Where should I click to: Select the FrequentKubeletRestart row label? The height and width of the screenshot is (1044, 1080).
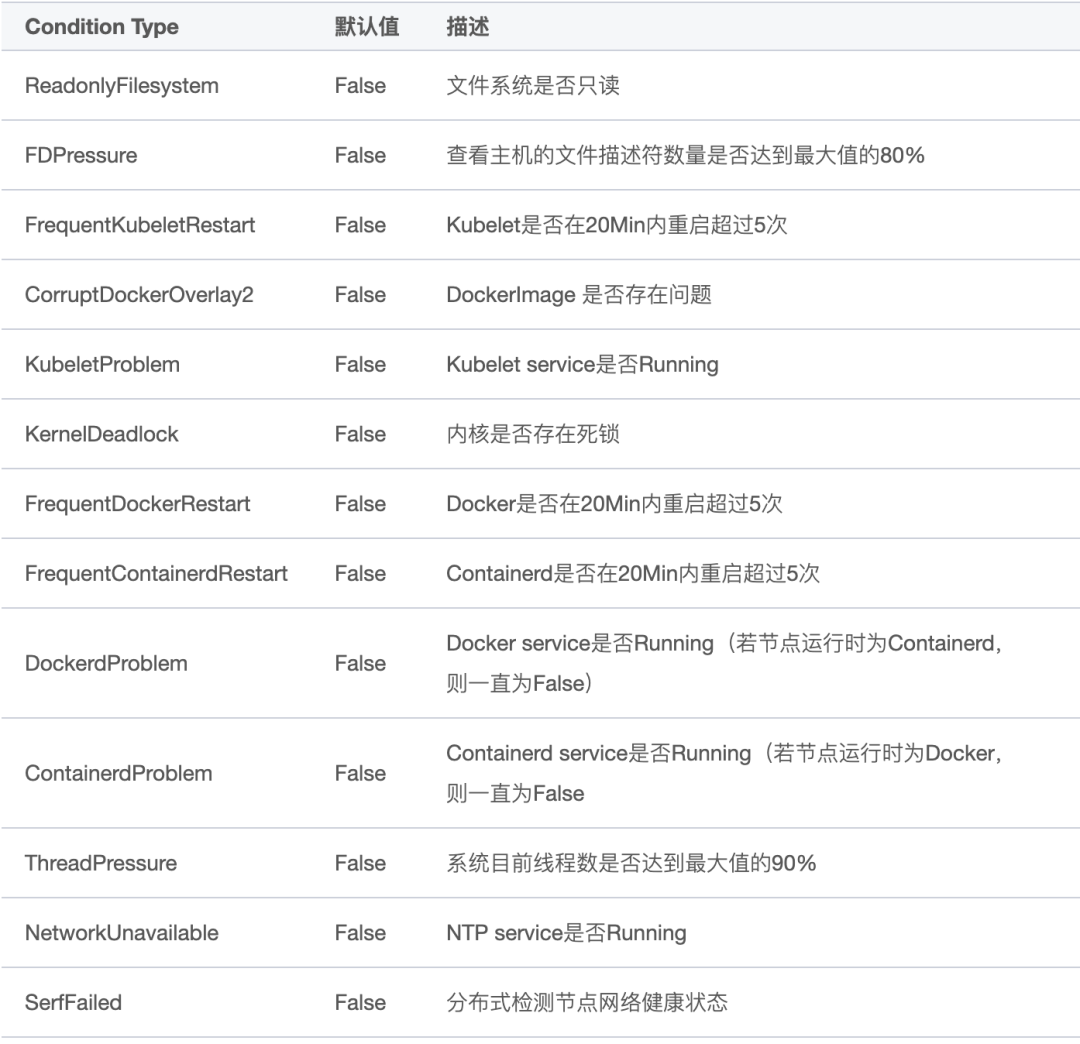click(x=140, y=225)
